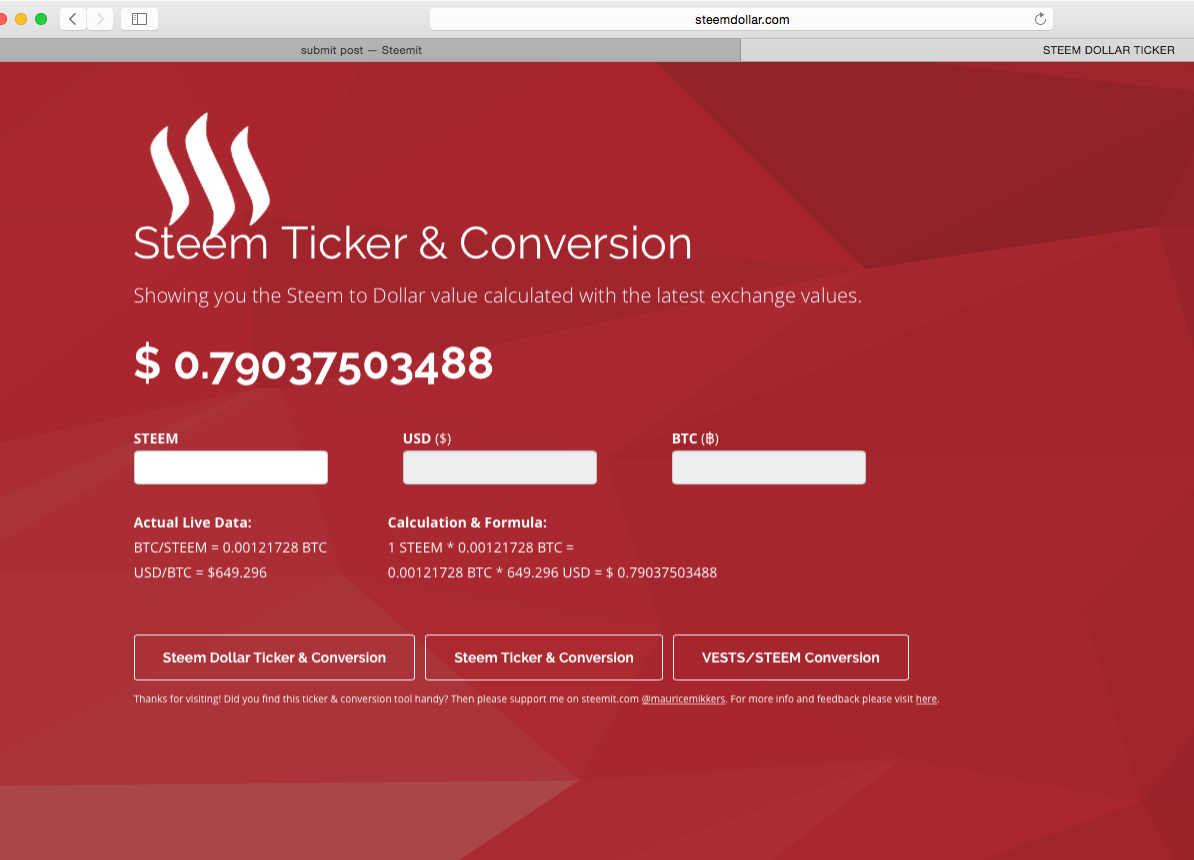Click the white Steem logo
The height and width of the screenshot is (860, 1194).
(209, 174)
